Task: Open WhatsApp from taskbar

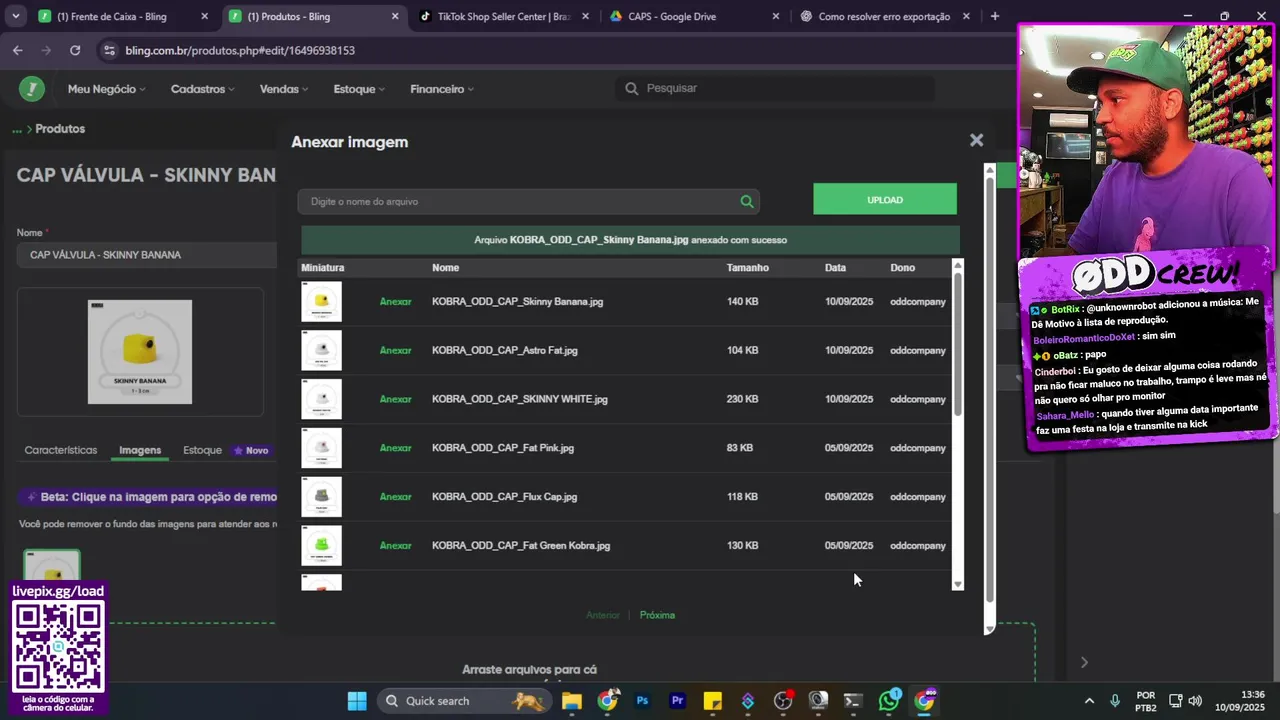Action: [x=889, y=701]
